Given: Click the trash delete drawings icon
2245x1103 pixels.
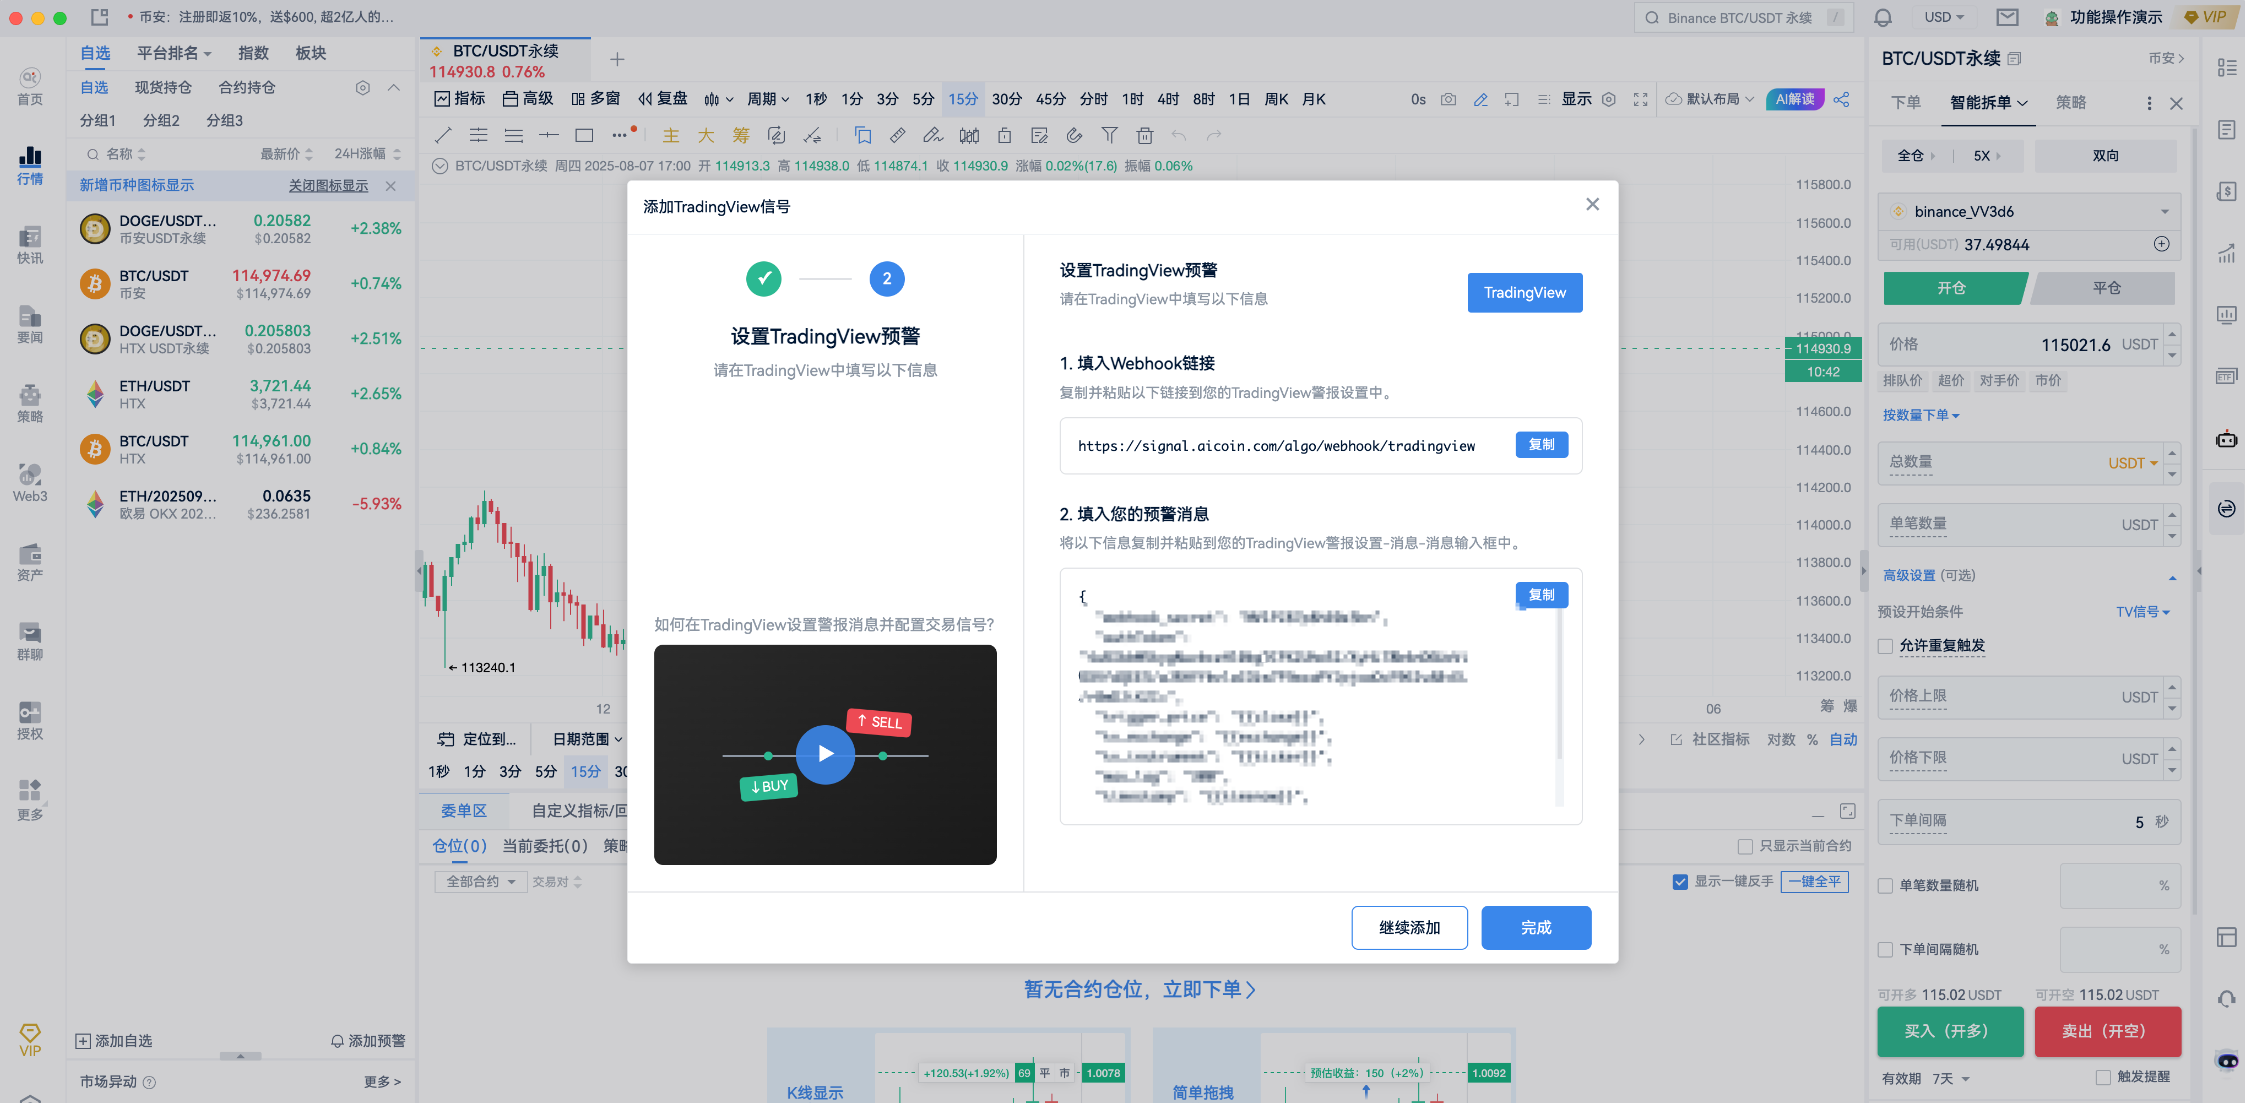Looking at the screenshot, I should pyautogui.click(x=1145, y=135).
